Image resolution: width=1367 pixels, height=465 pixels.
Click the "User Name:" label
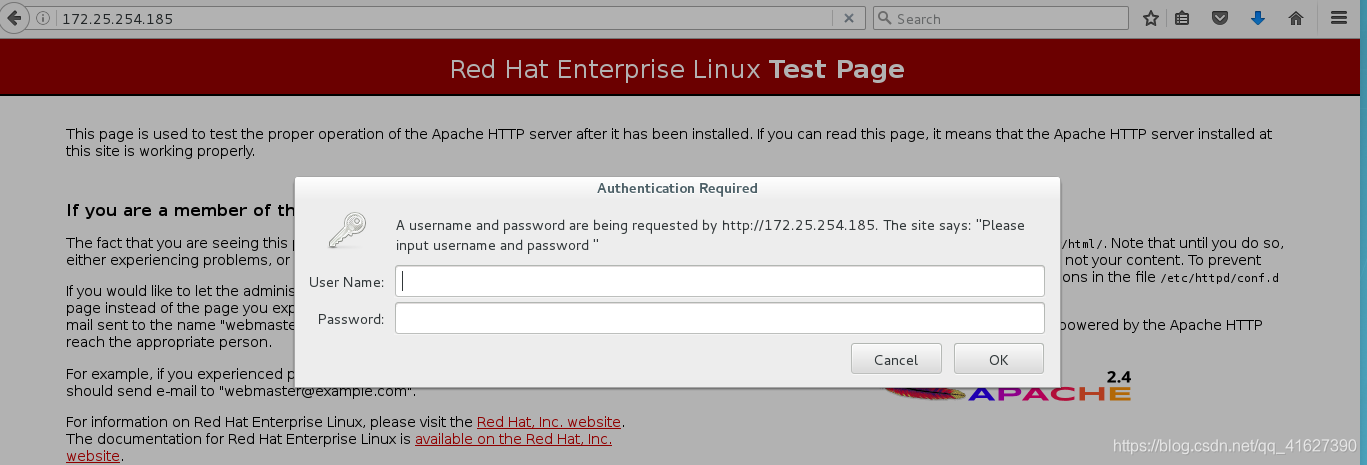click(x=347, y=282)
